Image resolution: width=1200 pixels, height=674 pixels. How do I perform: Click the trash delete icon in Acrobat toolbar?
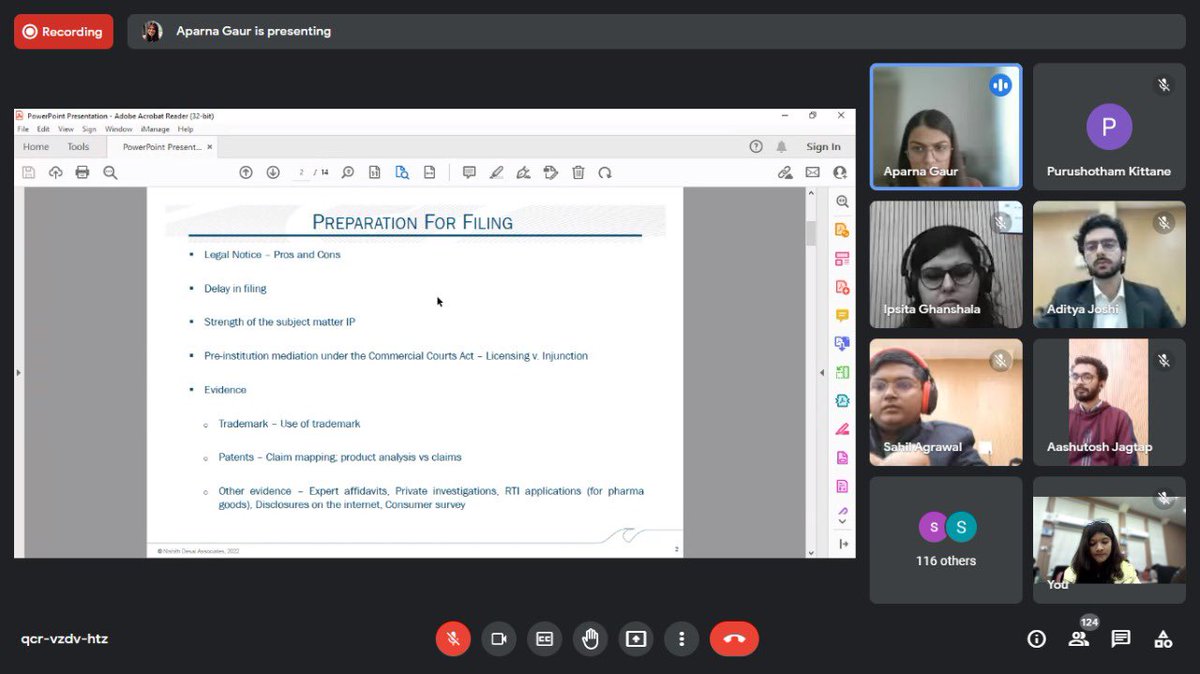point(578,172)
